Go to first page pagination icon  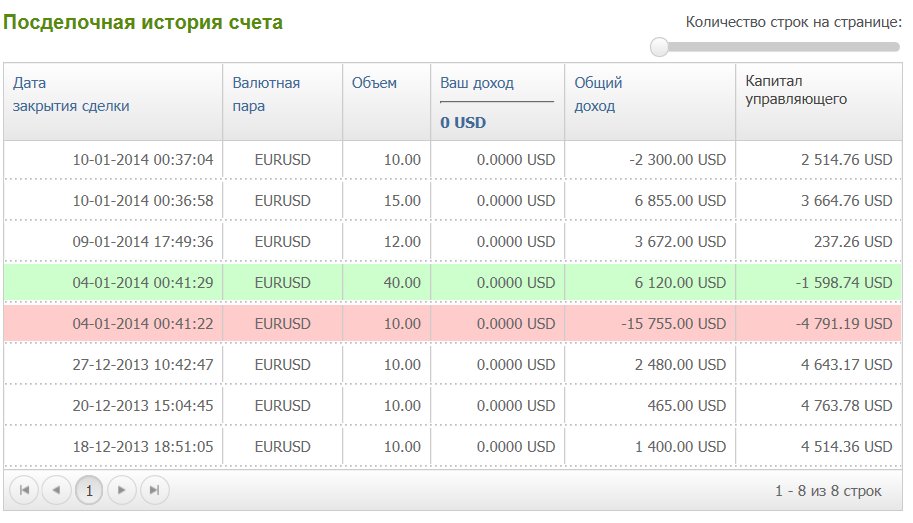pos(24,490)
